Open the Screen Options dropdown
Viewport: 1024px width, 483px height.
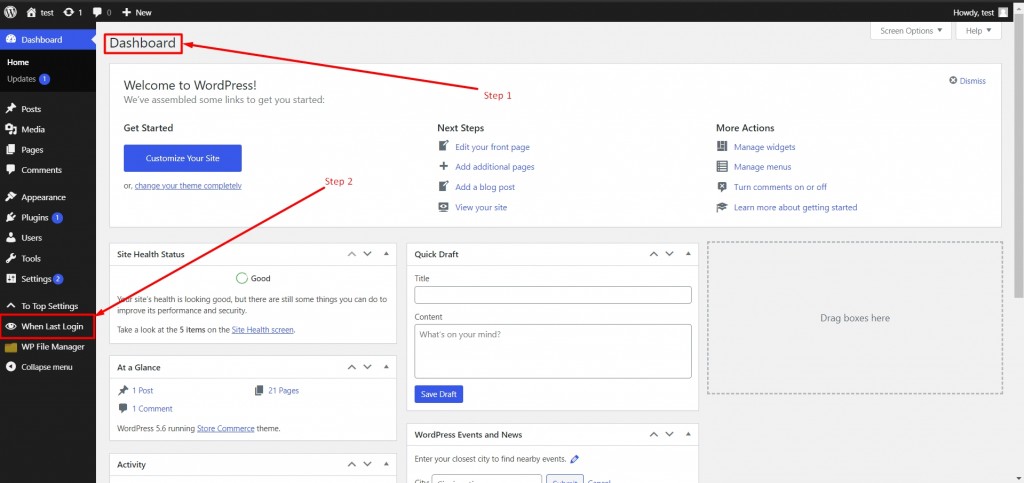click(911, 31)
